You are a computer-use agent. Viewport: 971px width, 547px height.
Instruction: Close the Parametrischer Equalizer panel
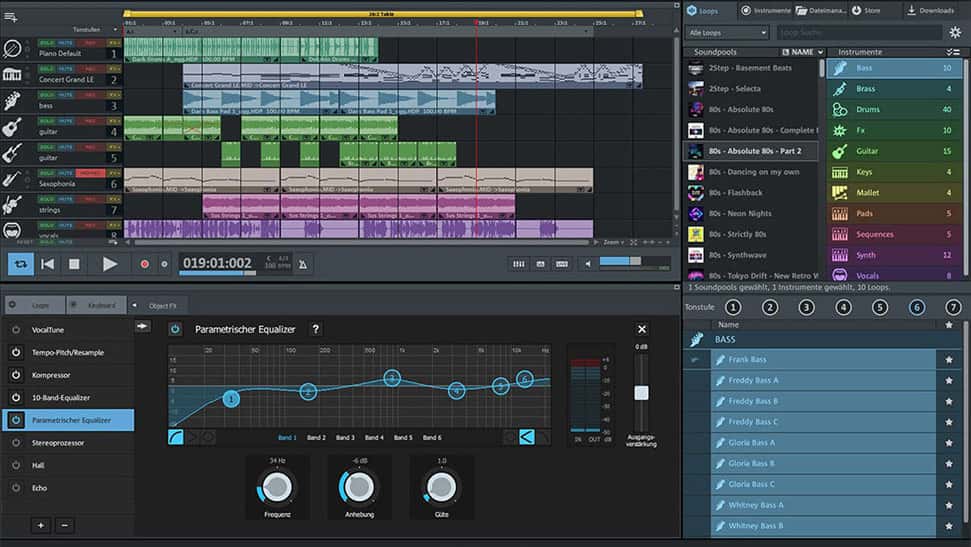coord(642,330)
